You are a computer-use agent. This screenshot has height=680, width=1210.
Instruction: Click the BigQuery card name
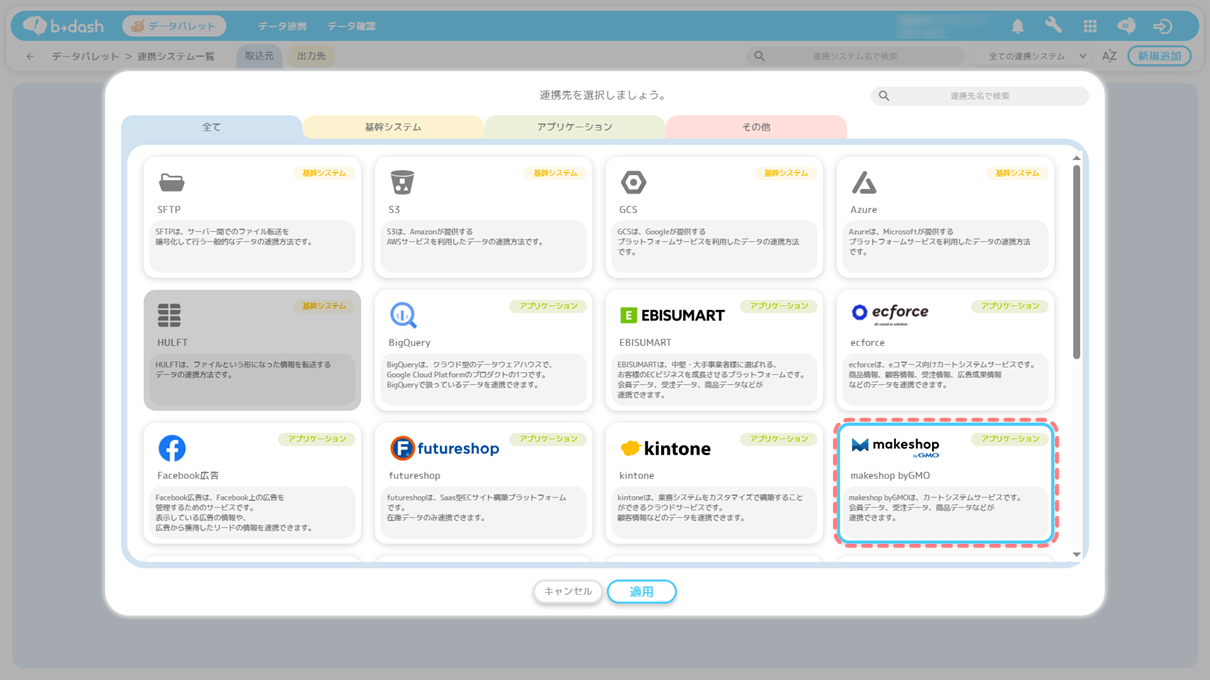[x=409, y=342]
